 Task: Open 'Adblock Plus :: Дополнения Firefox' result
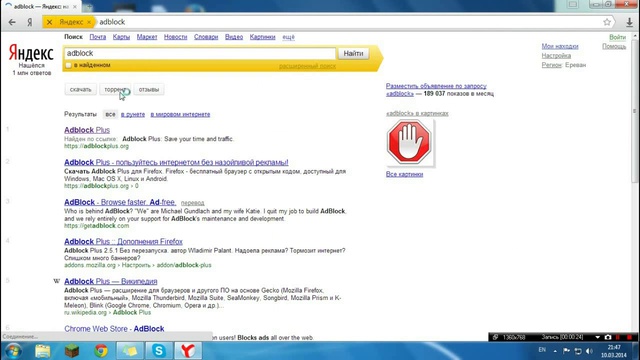click(x=123, y=242)
